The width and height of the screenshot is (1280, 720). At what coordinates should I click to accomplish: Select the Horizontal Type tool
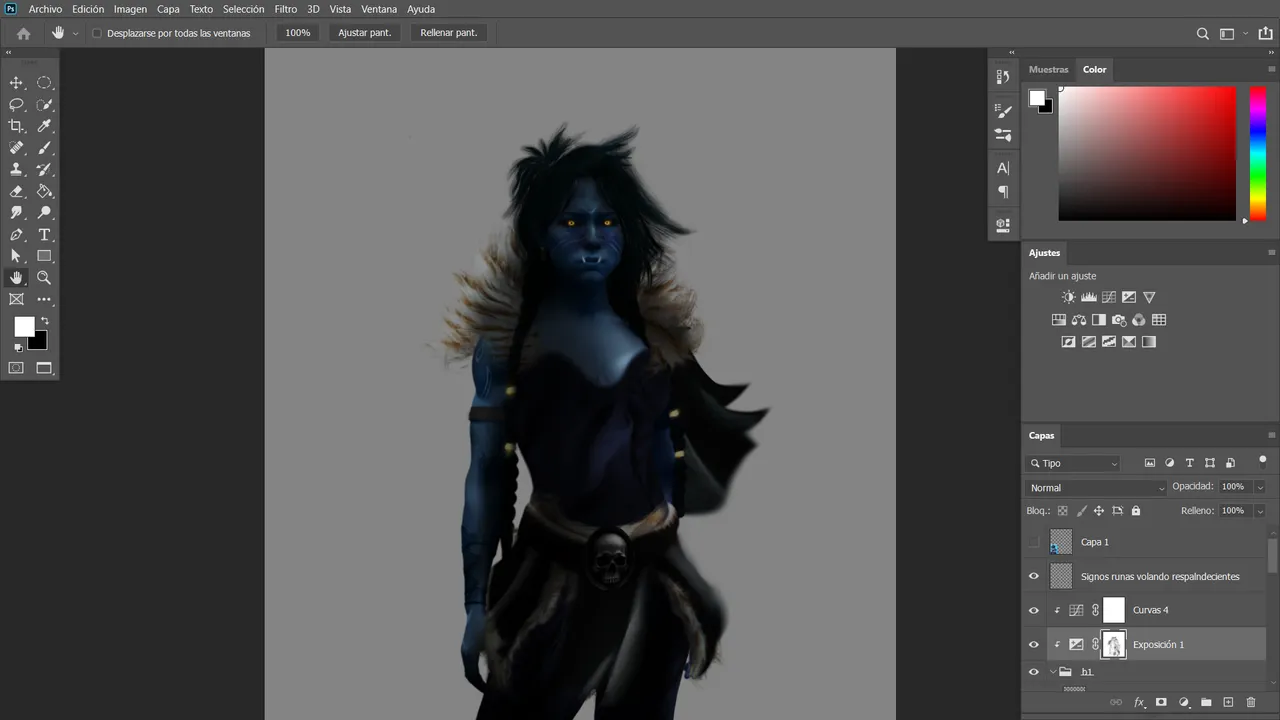(x=44, y=235)
